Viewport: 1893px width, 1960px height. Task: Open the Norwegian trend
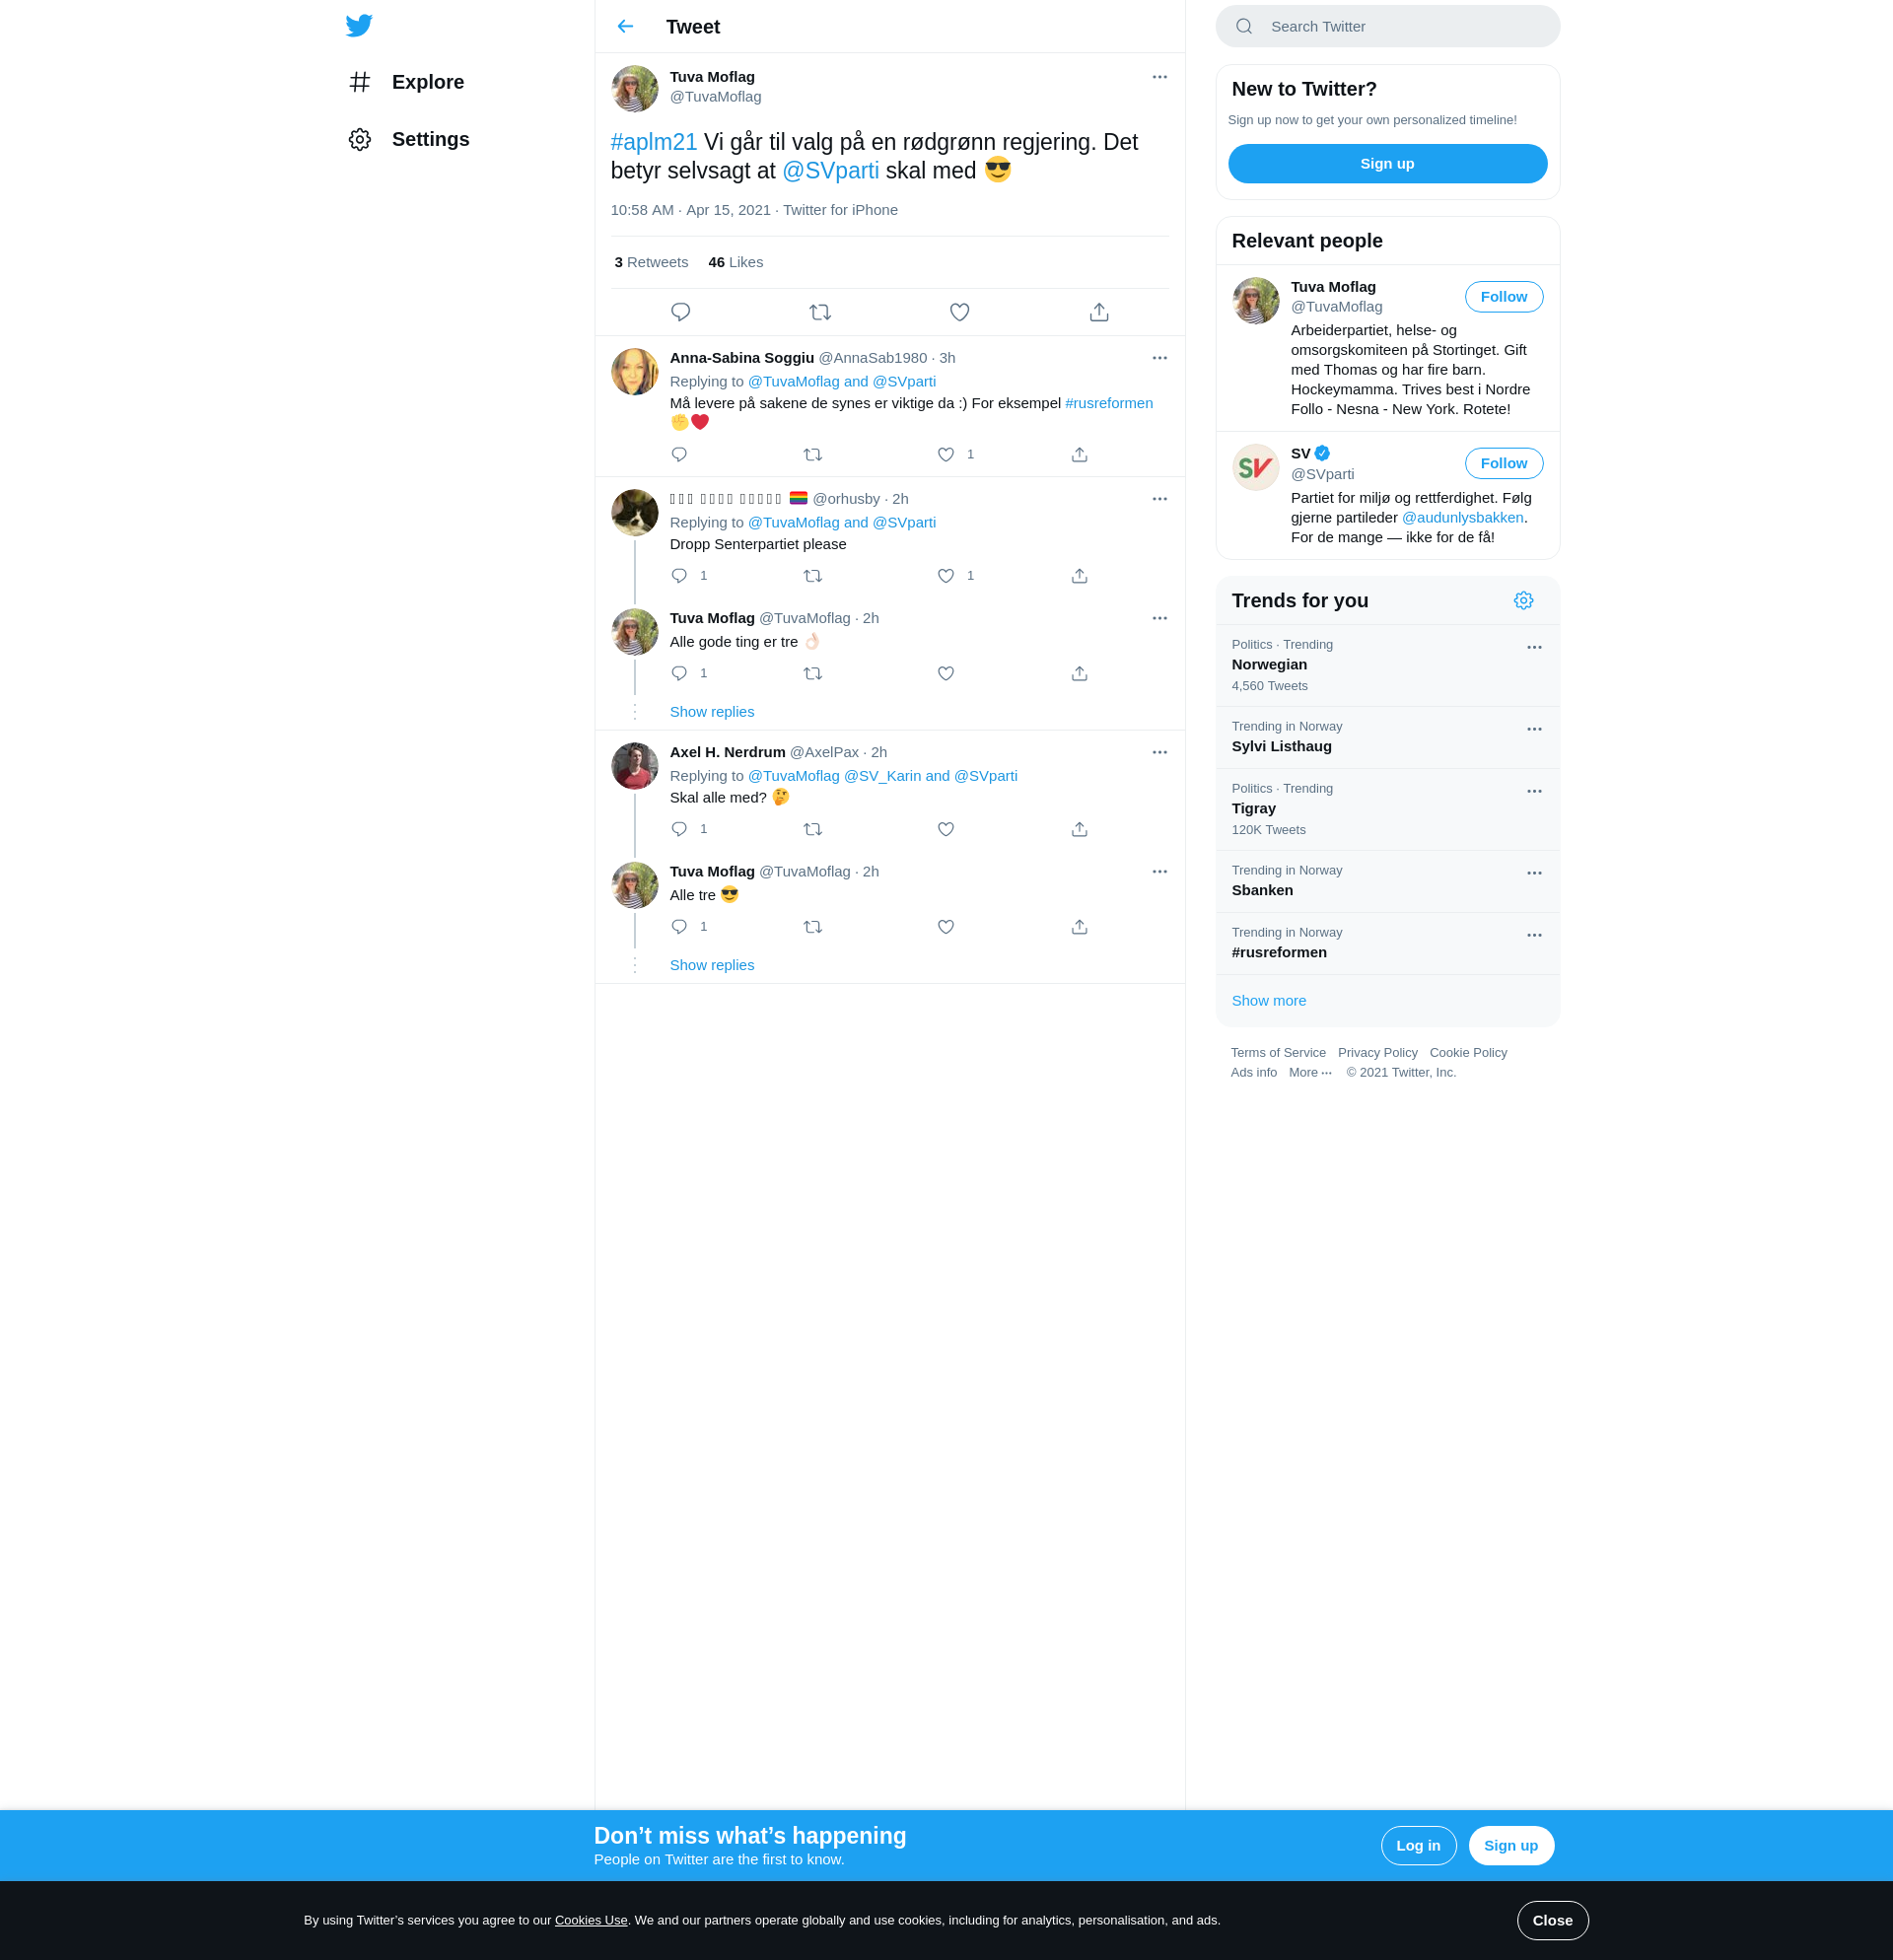tap(1387, 666)
